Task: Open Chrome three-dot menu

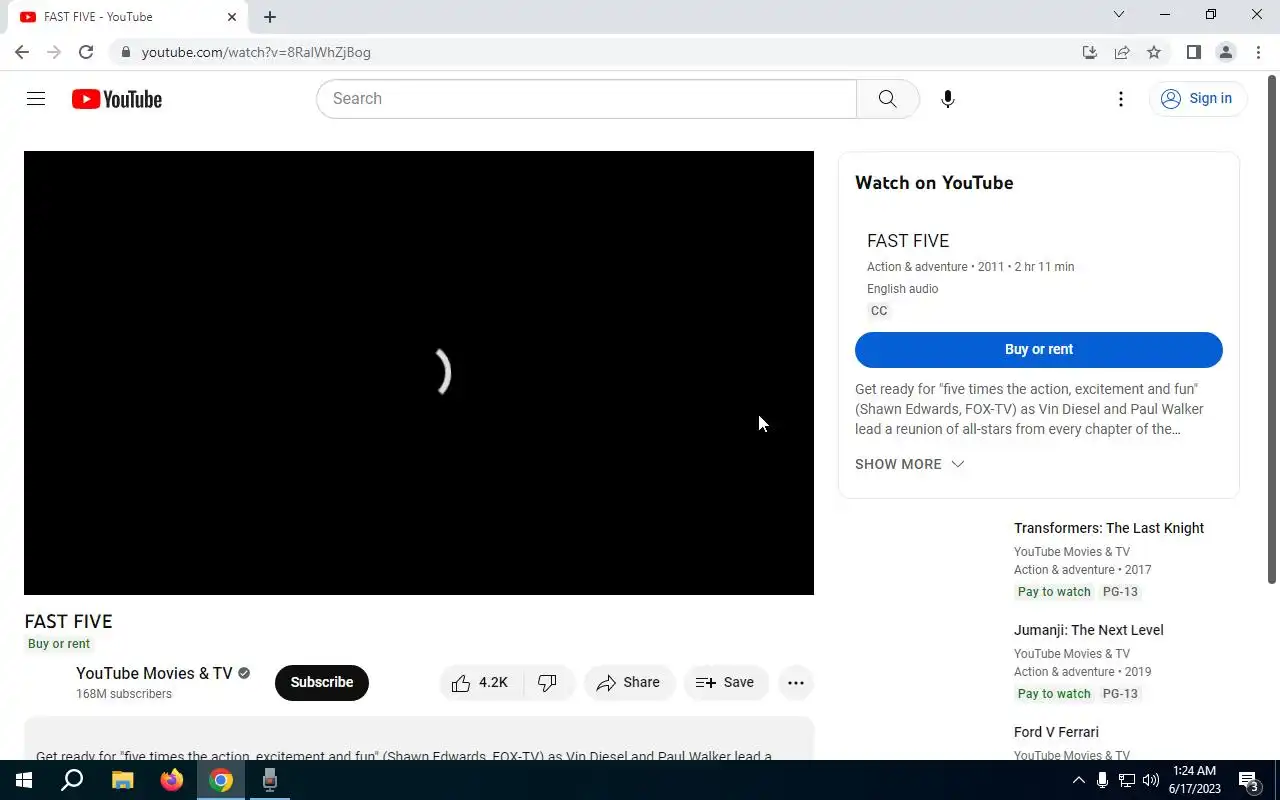Action: (x=1257, y=52)
